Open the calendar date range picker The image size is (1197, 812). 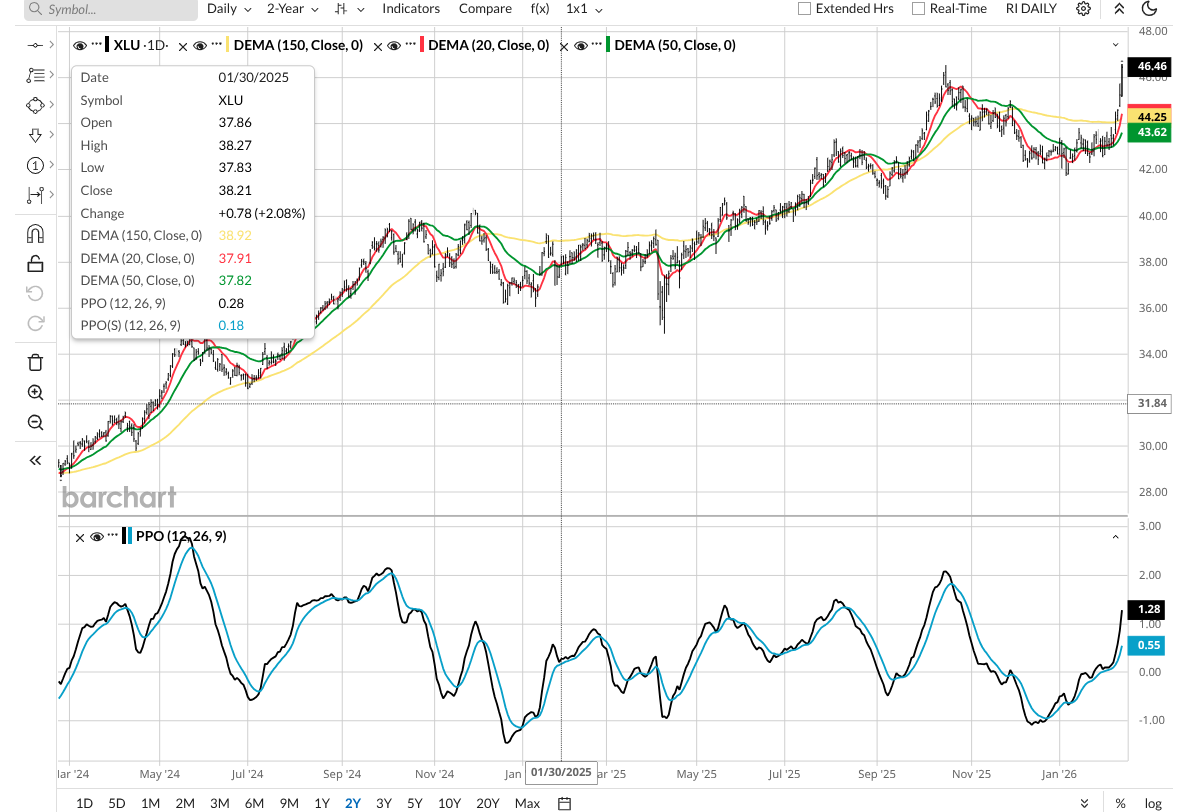point(564,803)
